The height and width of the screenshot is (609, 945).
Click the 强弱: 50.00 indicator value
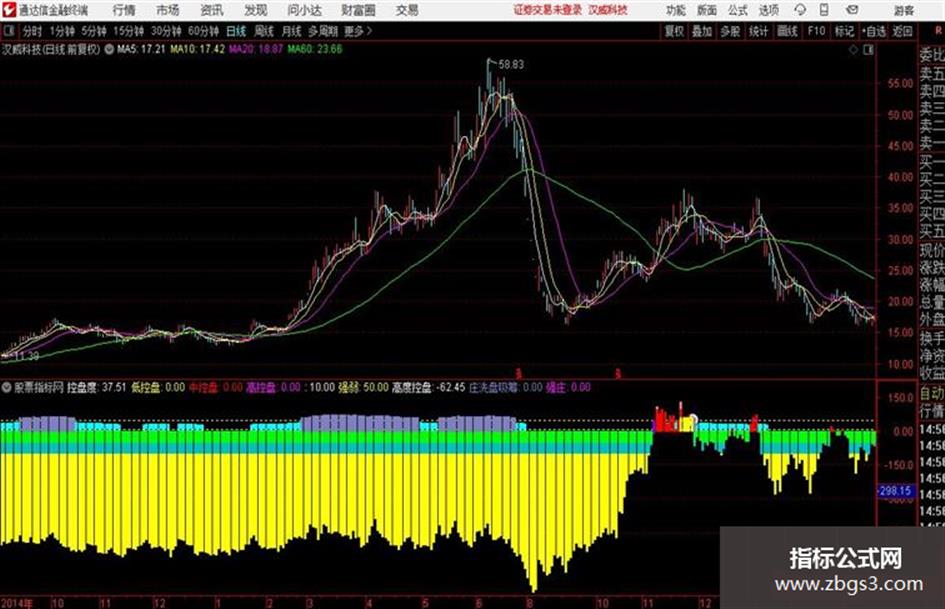pyautogui.click(x=363, y=388)
